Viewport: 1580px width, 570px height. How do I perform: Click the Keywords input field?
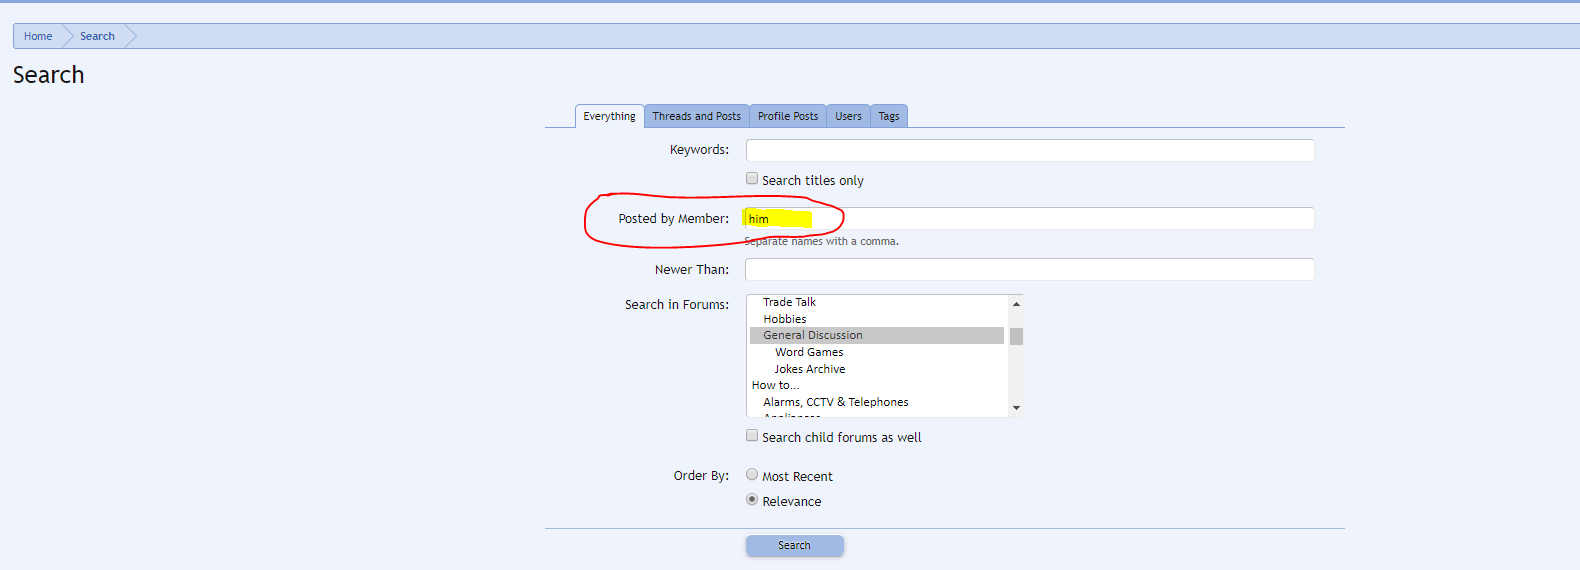point(1029,150)
